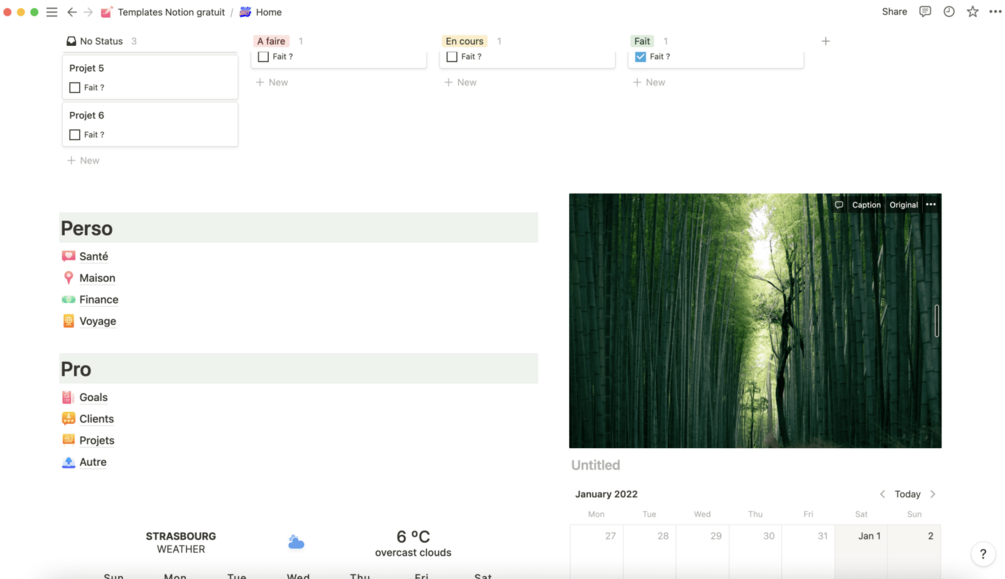This screenshot has width=1005, height=579.
Task: Add new card under Fait
Action: pyautogui.click(x=649, y=82)
